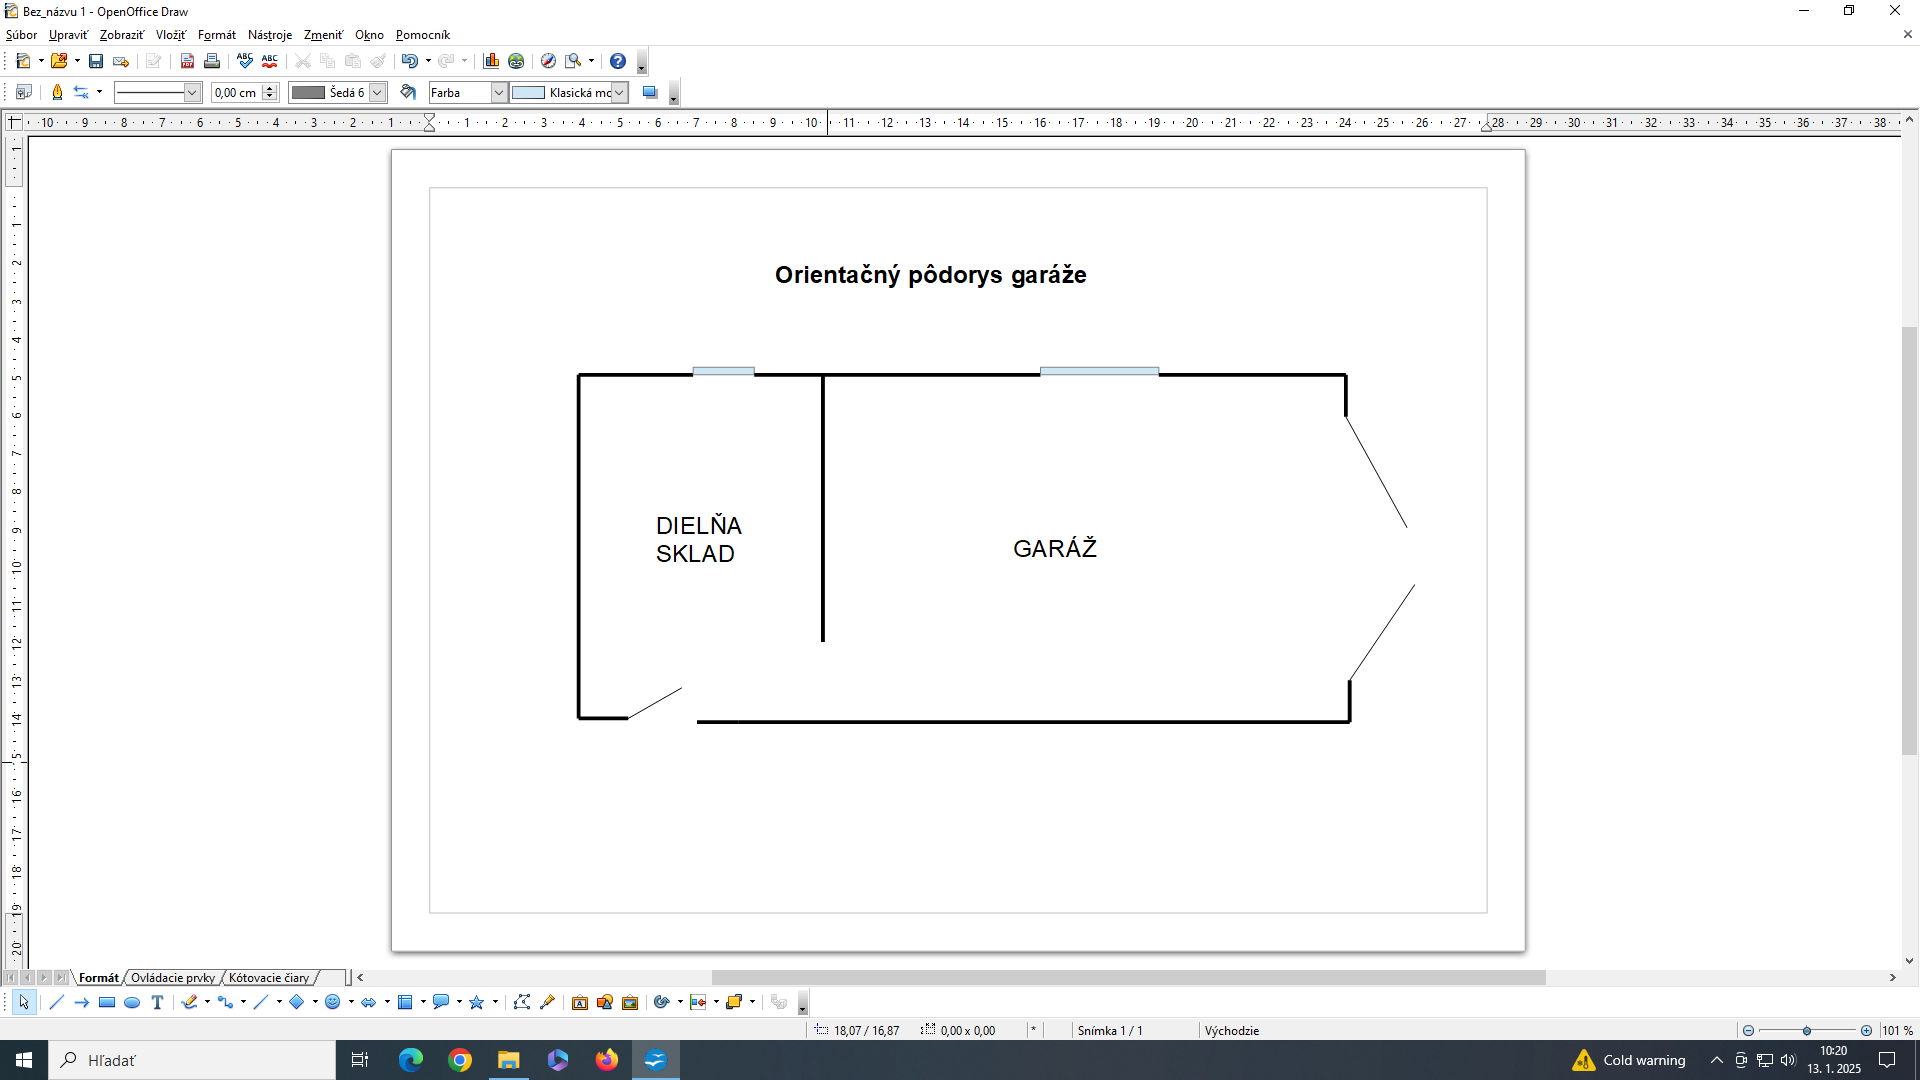Click the line width input field
The width and height of the screenshot is (1920, 1080).
point(236,92)
